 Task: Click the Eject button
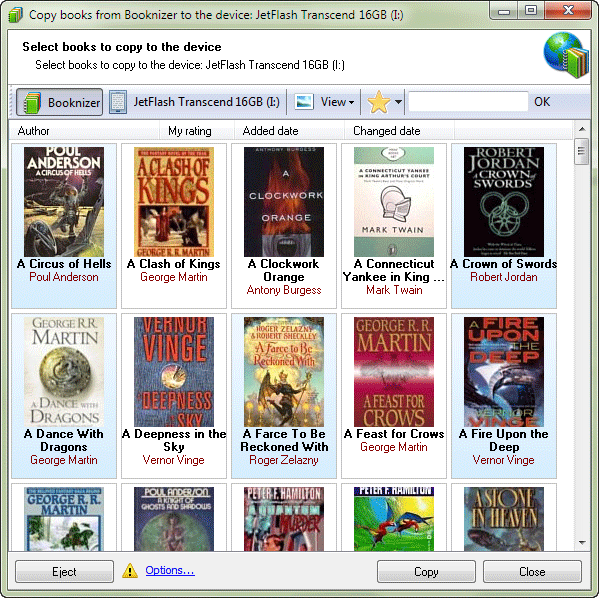pos(65,572)
